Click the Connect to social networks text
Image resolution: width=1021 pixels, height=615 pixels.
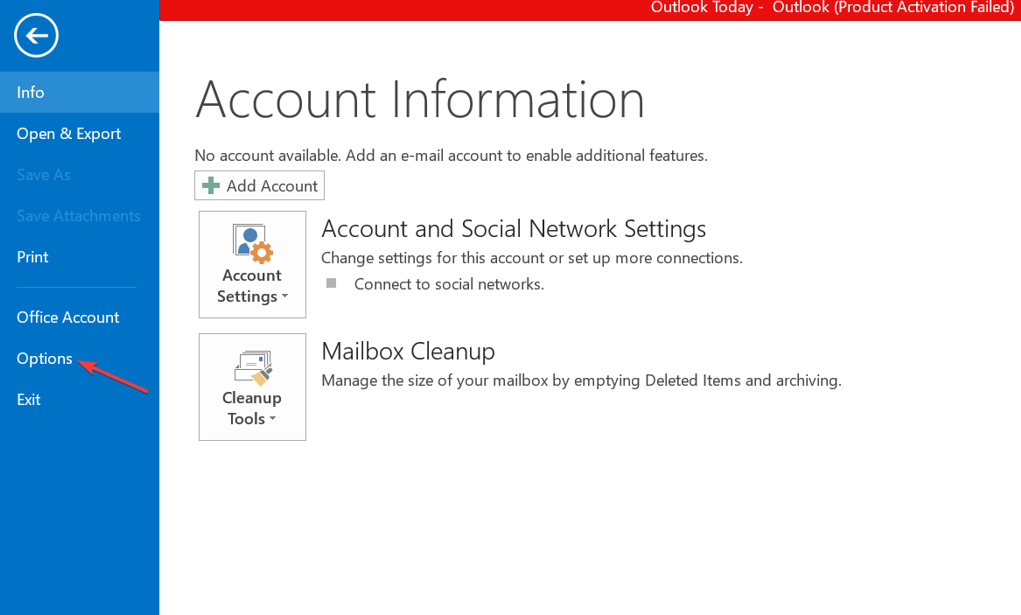(449, 284)
